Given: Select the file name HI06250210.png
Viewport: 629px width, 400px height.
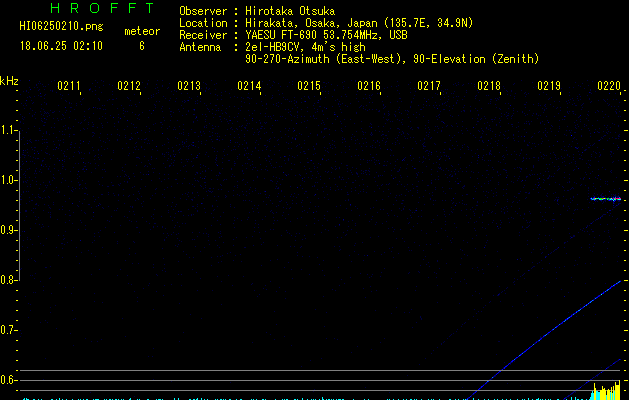Looking at the screenshot, I should pos(61,27).
